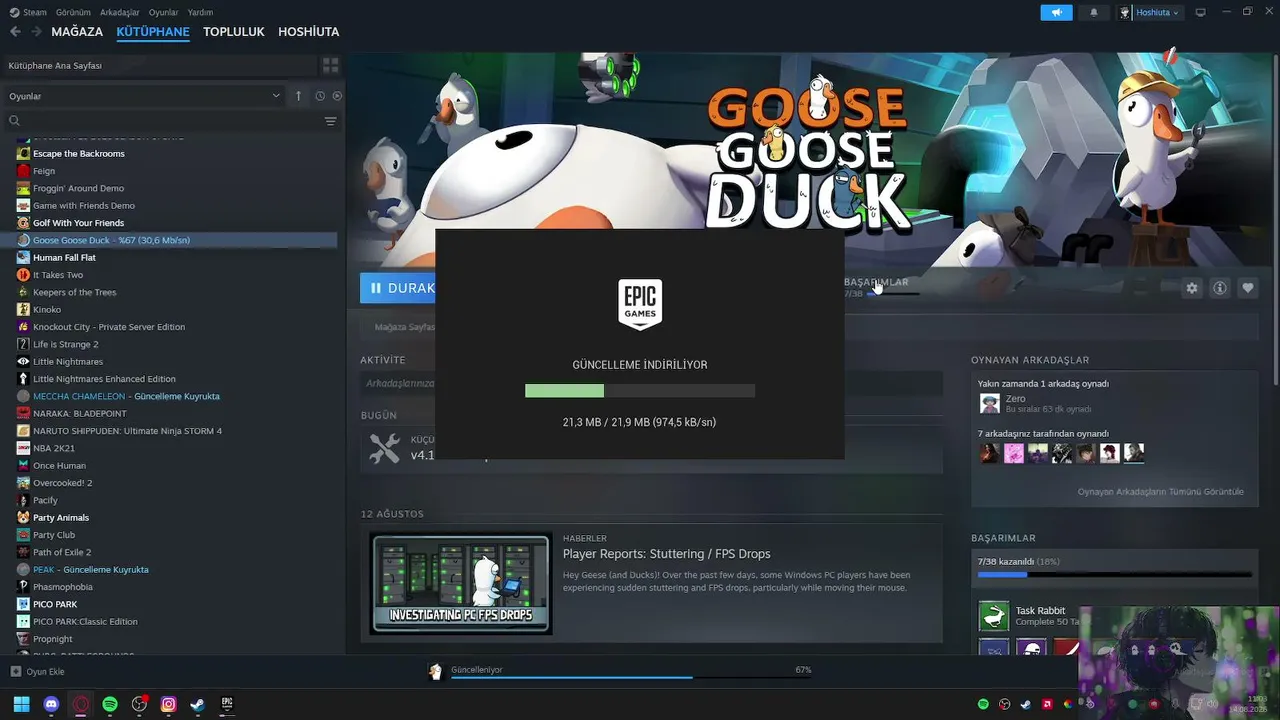Open downloads via the Güncelleniyor progress bar
Viewport: 1280px width, 720px height.
(x=631, y=677)
